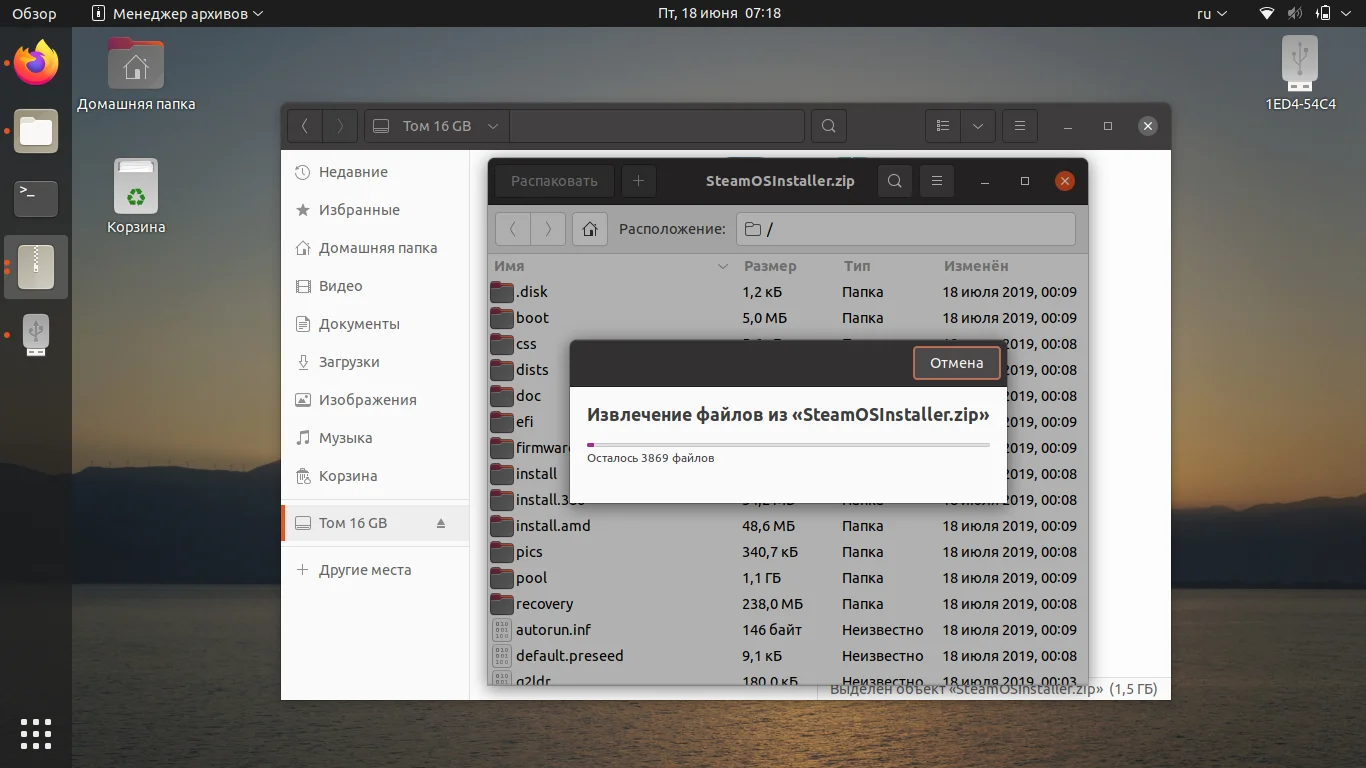The image size is (1366, 768).
Task: Go to archive home location
Action: 590,229
